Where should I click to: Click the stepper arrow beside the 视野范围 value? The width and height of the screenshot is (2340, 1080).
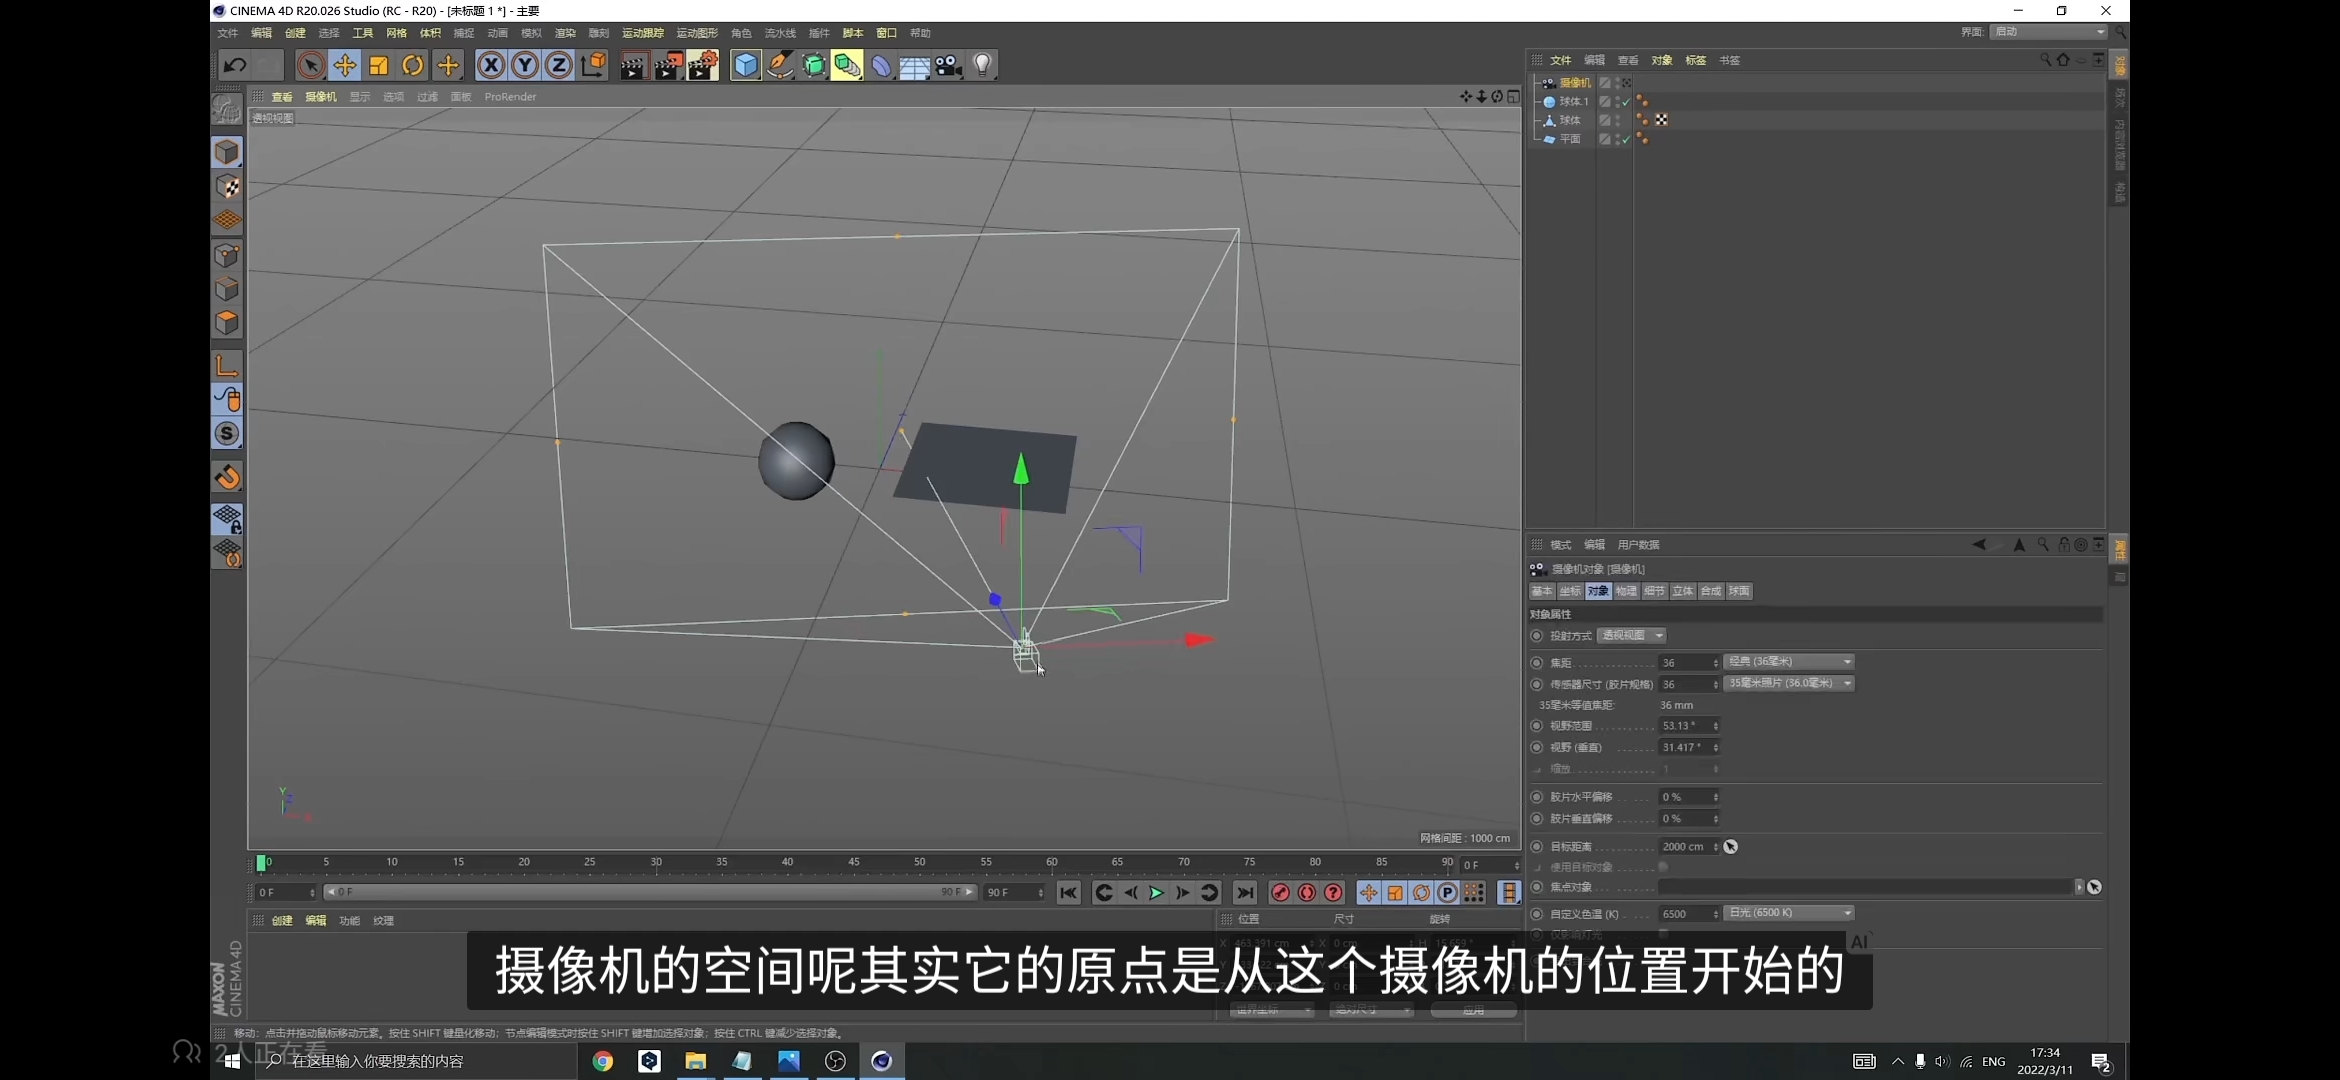(x=1716, y=727)
